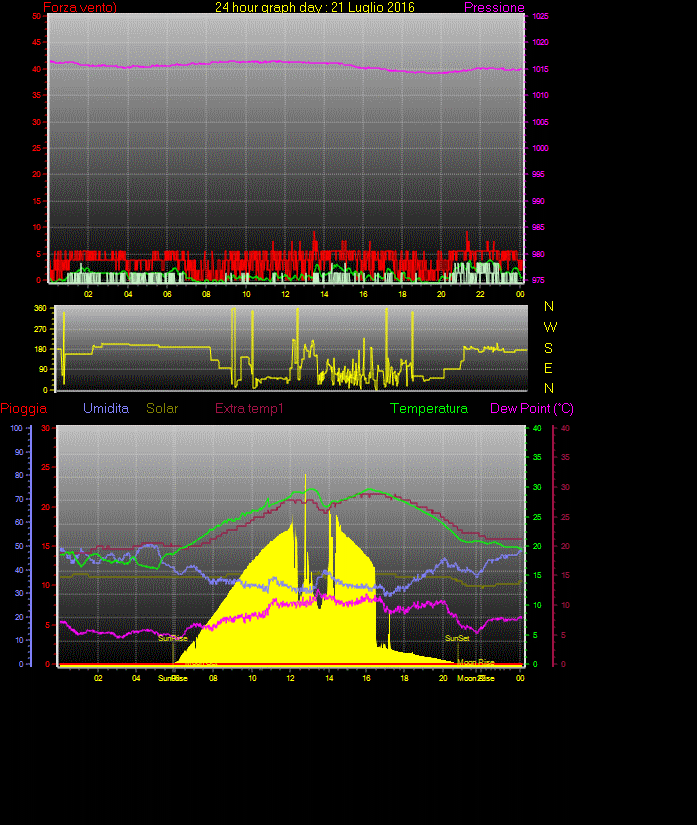The height and width of the screenshot is (825, 697).
Task: Click the green 'Temperatura' legend label
Action: pyautogui.click(x=429, y=409)
